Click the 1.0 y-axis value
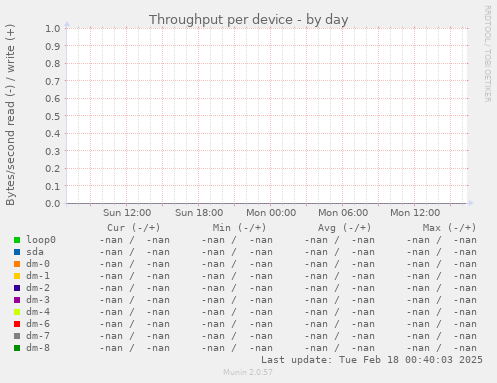The image size is (497, 383). (53, 28)
